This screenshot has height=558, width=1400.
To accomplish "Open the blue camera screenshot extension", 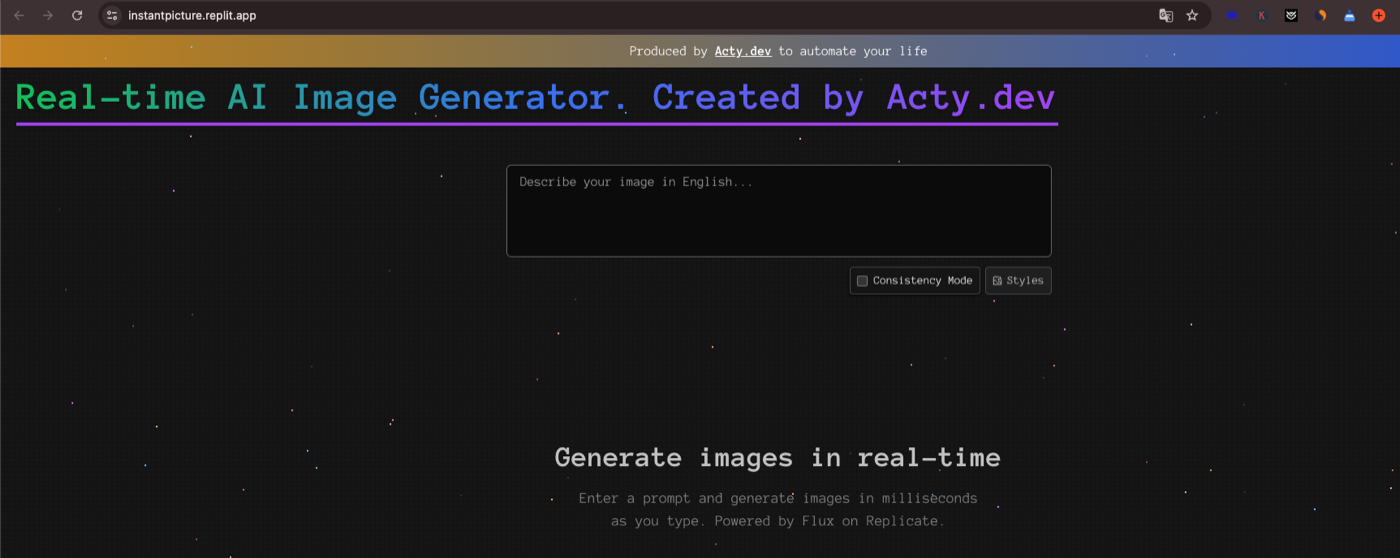I will click(1232, 15).
